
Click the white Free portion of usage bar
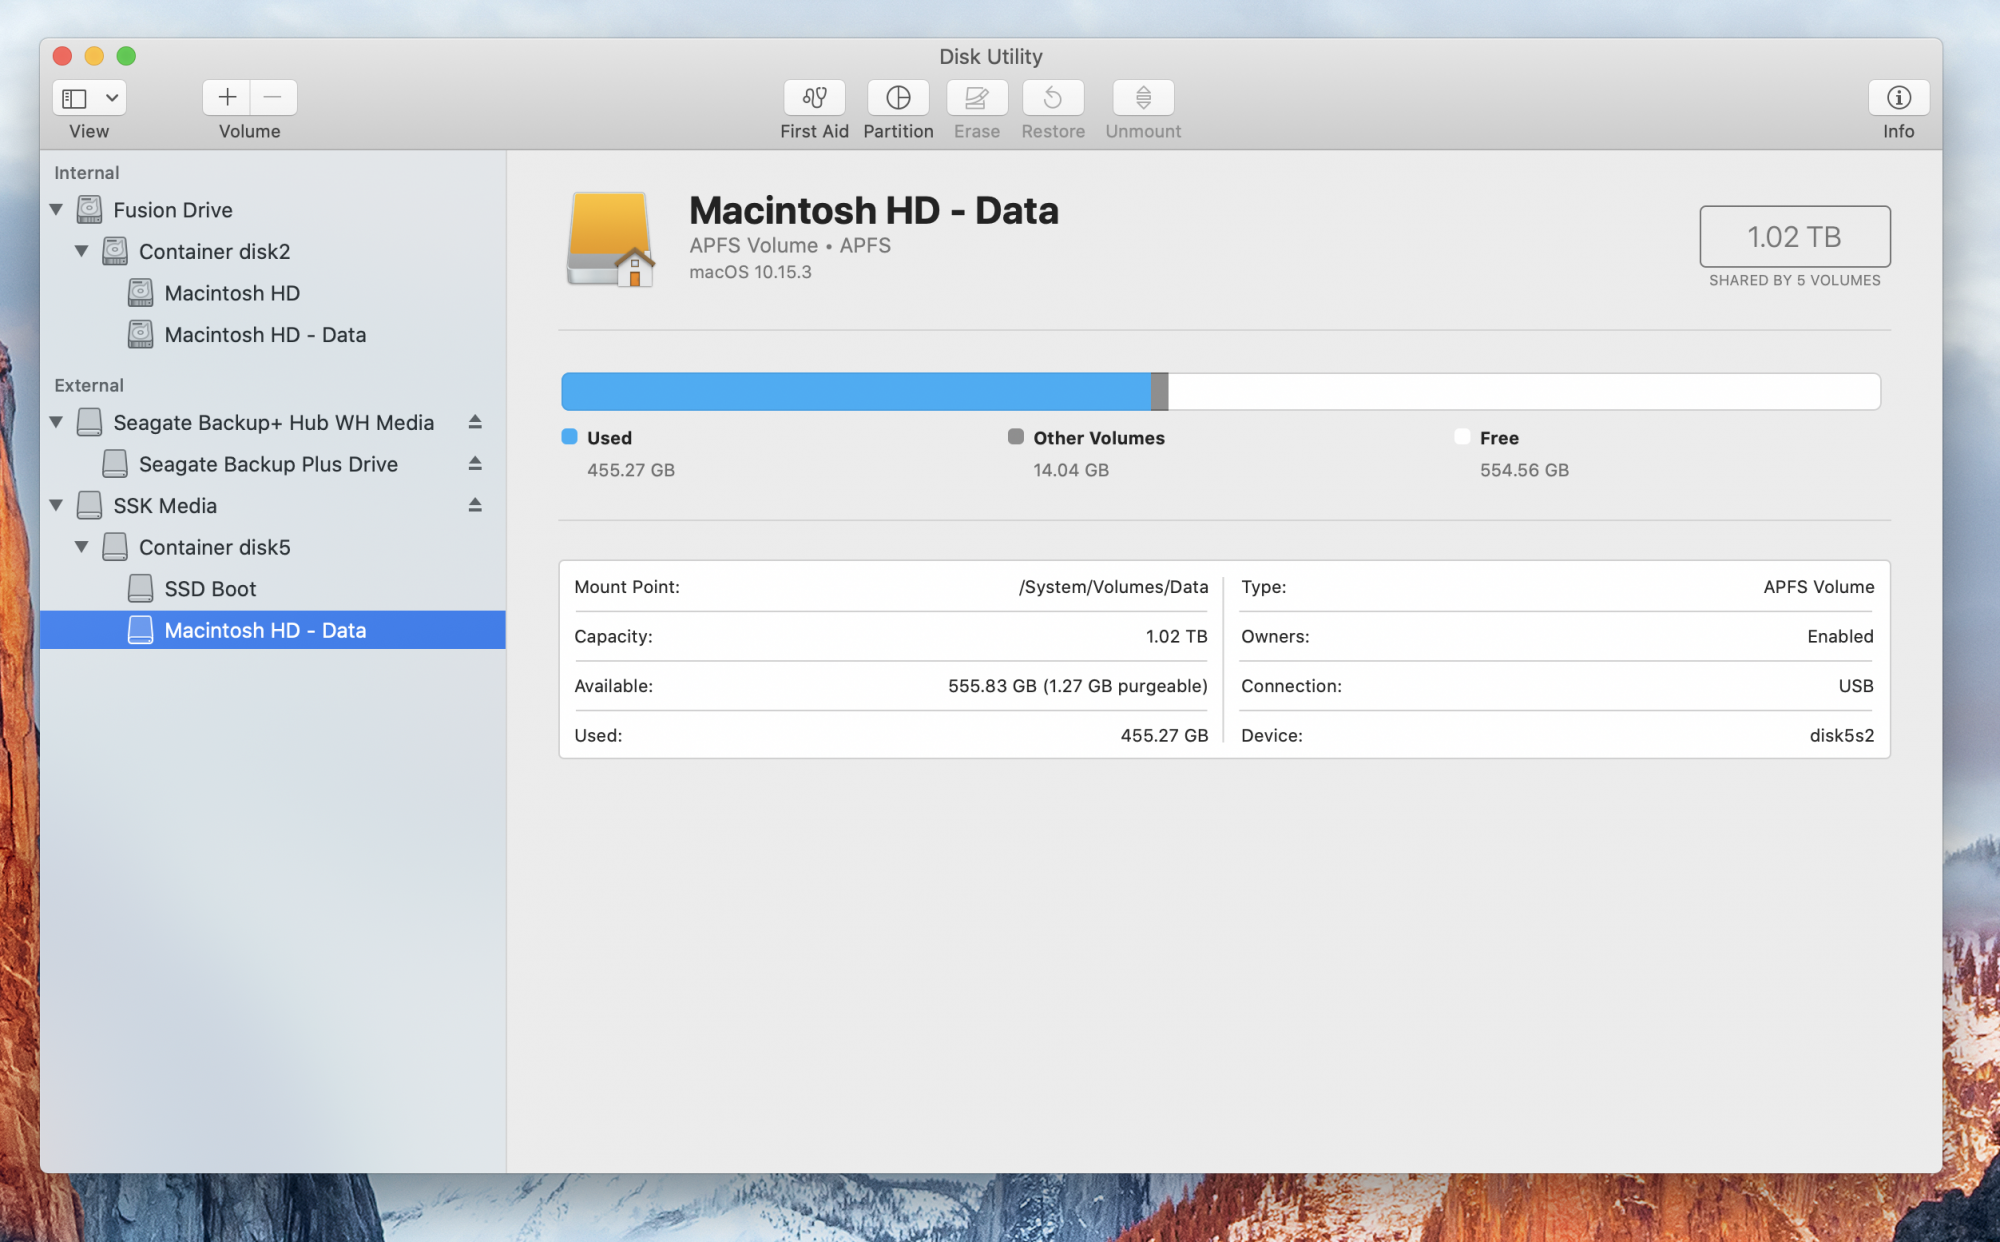tap(1524, 391)
